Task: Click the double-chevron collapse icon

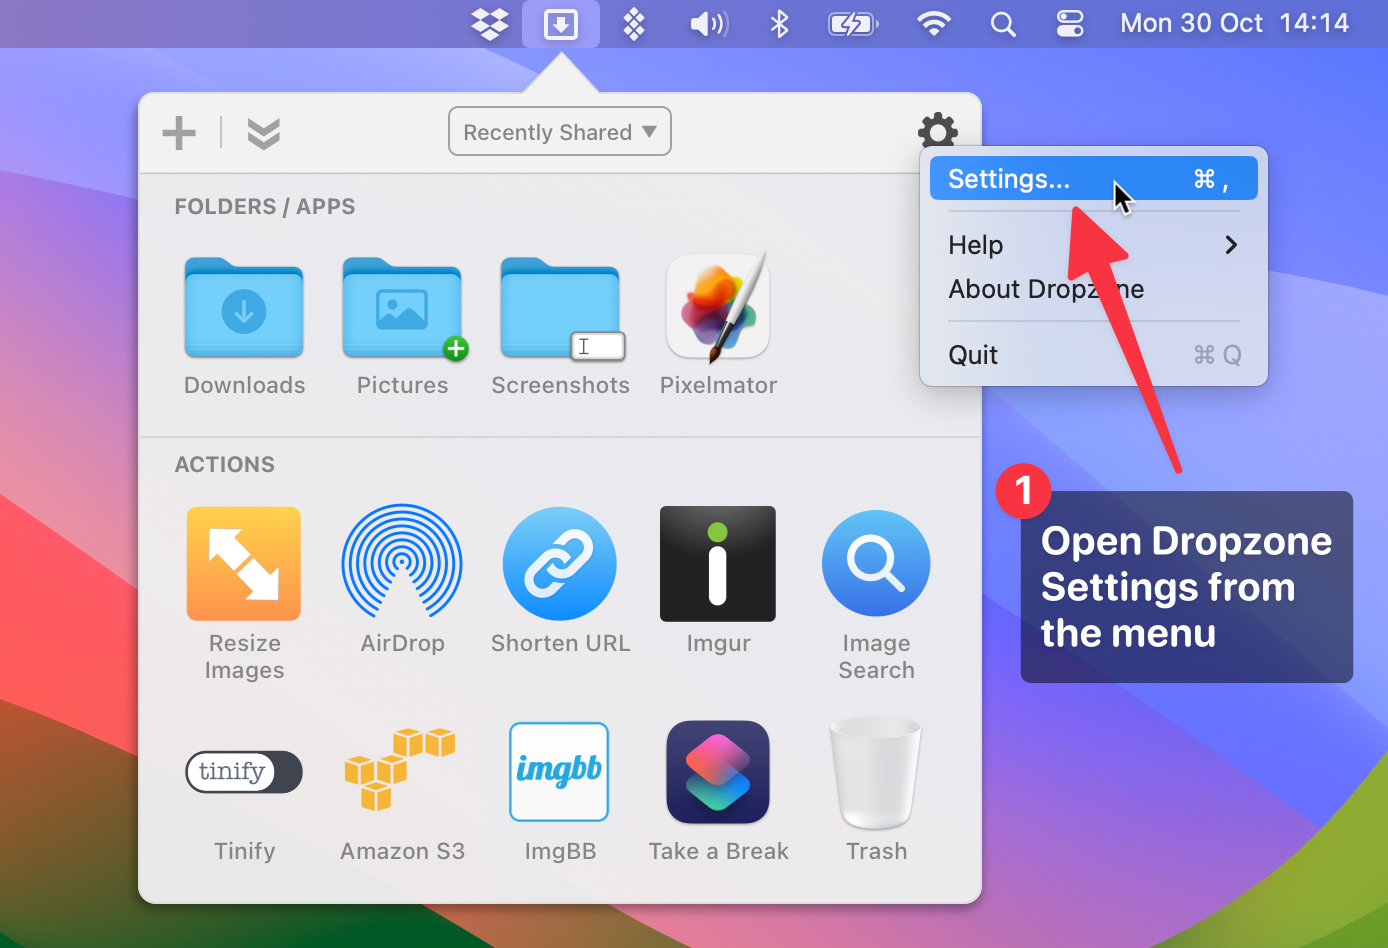Action: [x=264, y=133]
